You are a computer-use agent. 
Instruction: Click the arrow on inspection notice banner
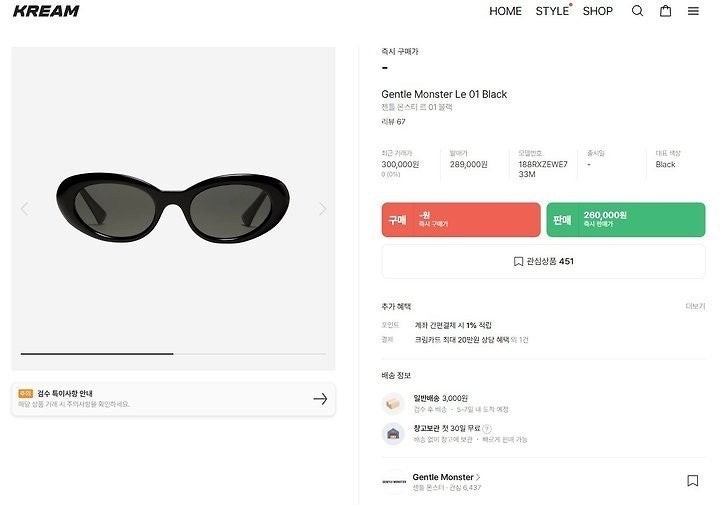320,398
